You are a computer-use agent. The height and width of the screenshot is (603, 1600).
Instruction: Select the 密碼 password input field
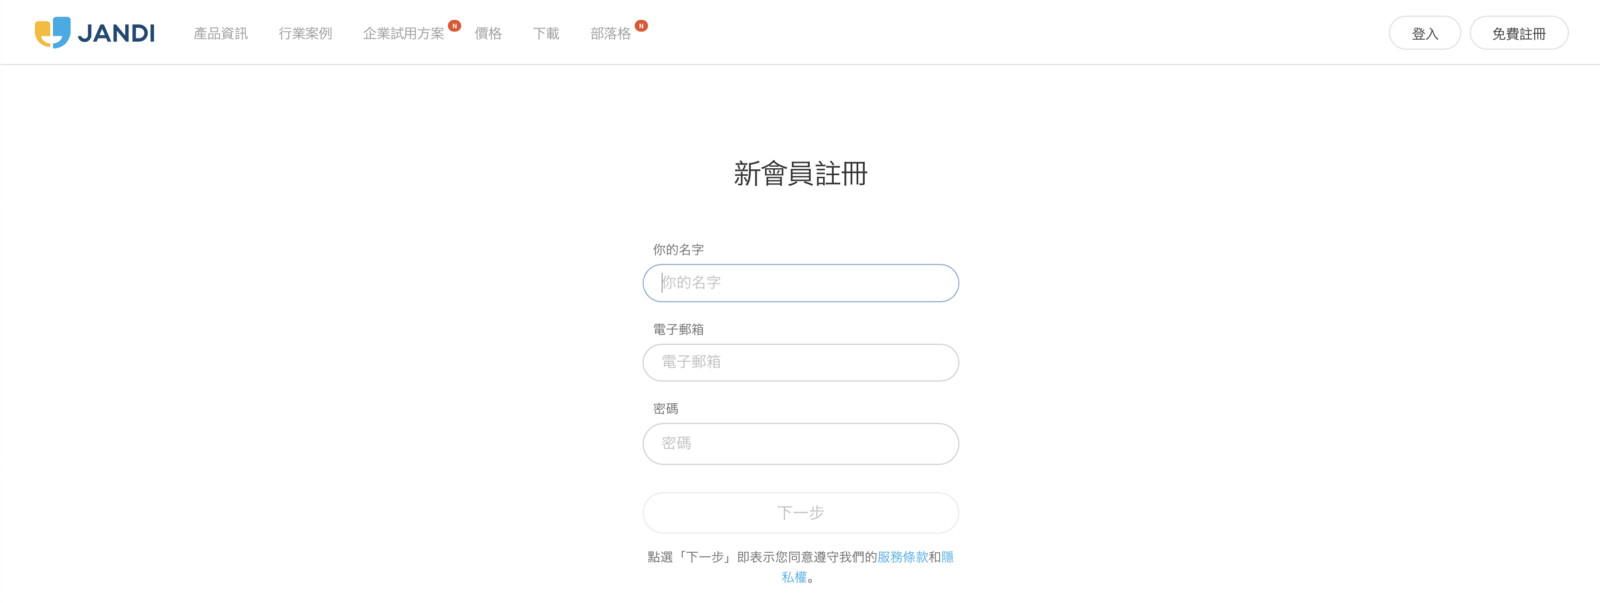[x=800, y=444]
